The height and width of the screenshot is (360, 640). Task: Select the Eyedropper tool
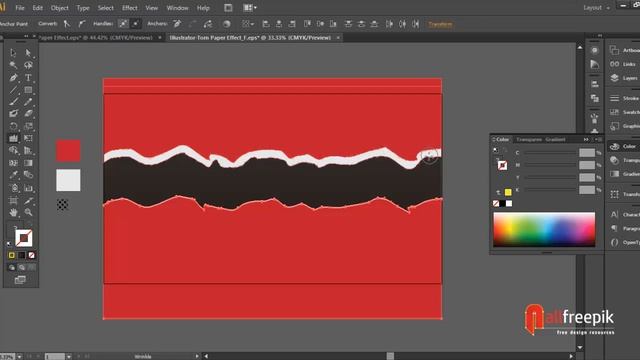(x=13, y=175)
